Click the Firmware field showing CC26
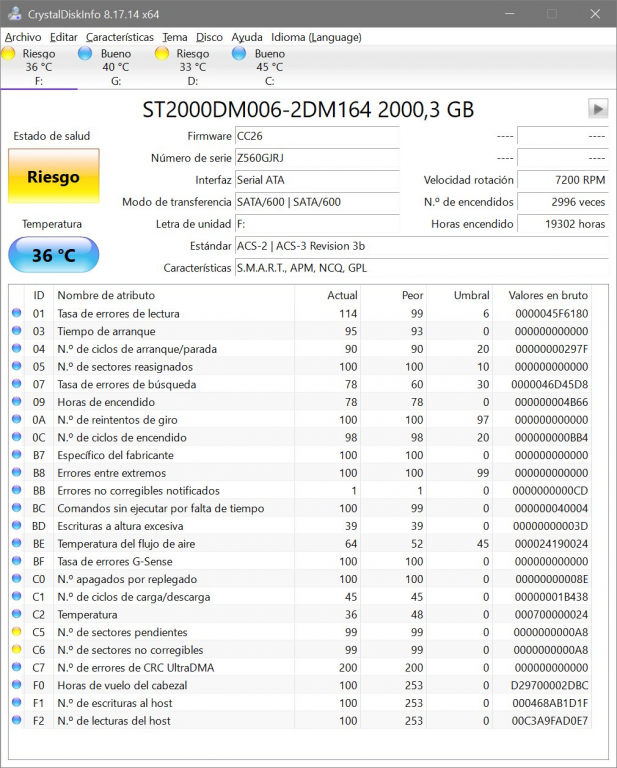Image resolution: width=617 pixels, height=768 pixels. point(316,136)
